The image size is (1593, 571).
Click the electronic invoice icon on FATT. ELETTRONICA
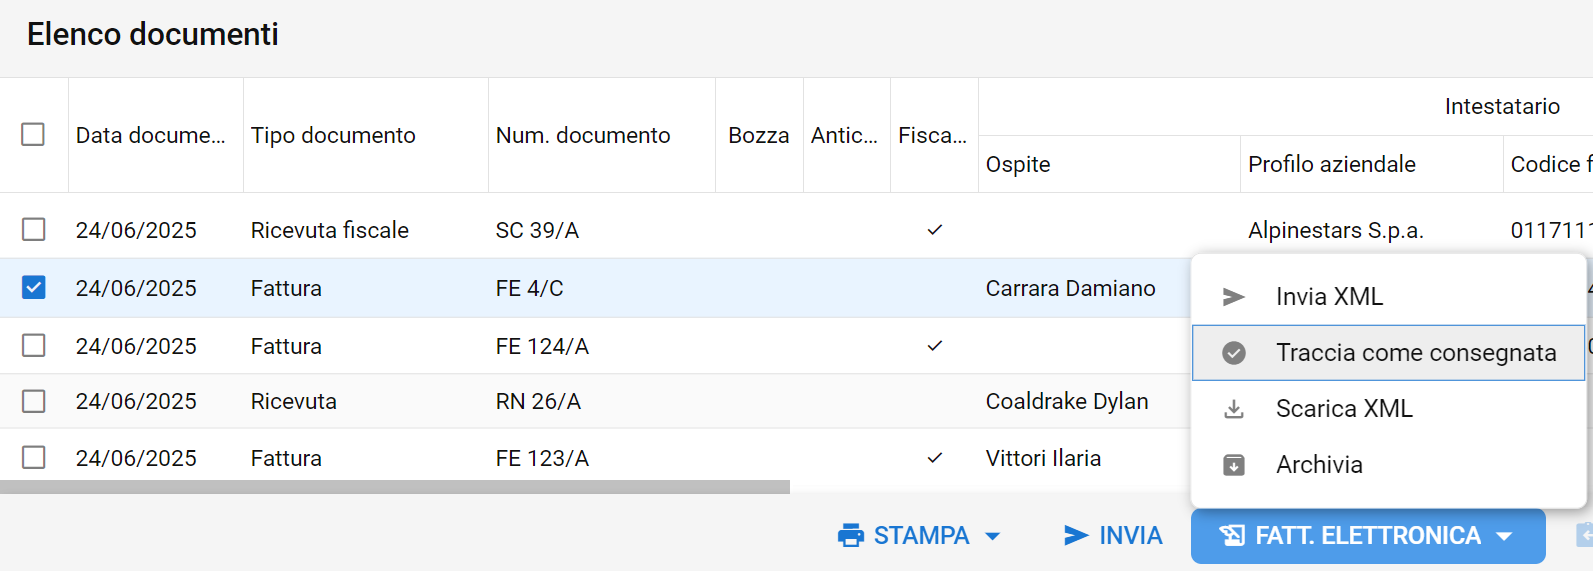pos(1232,536)
